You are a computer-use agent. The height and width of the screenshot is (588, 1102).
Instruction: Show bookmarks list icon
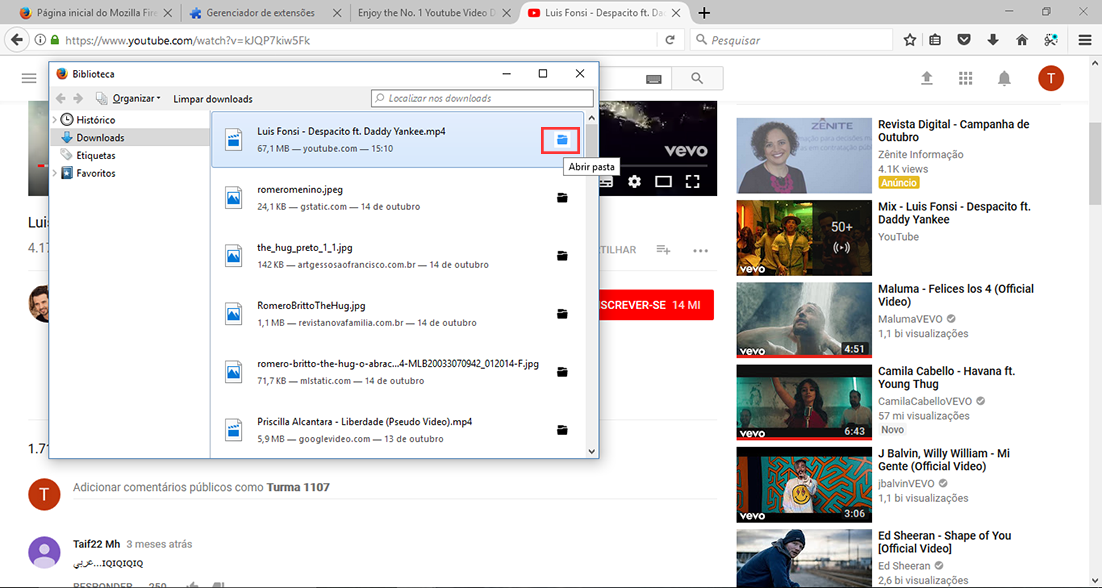935,40
